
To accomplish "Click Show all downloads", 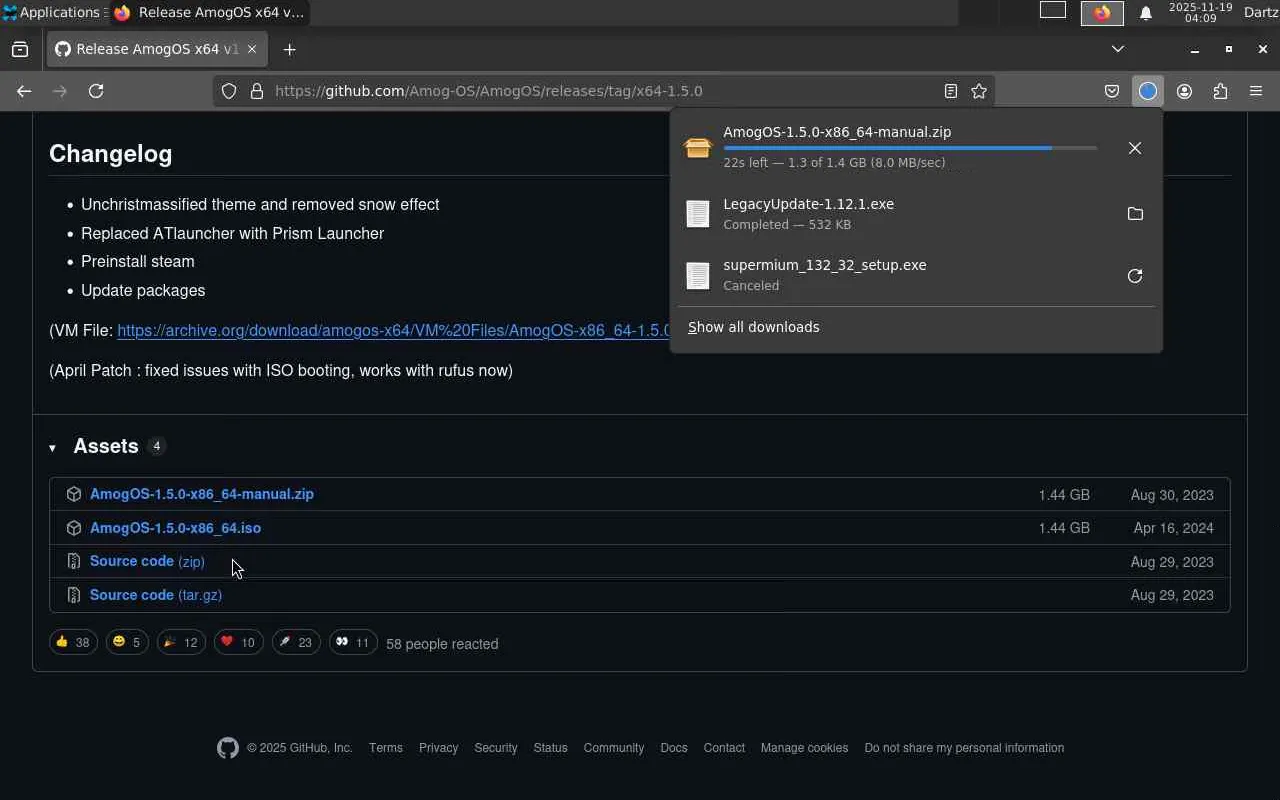I will (x=754, y=327).
